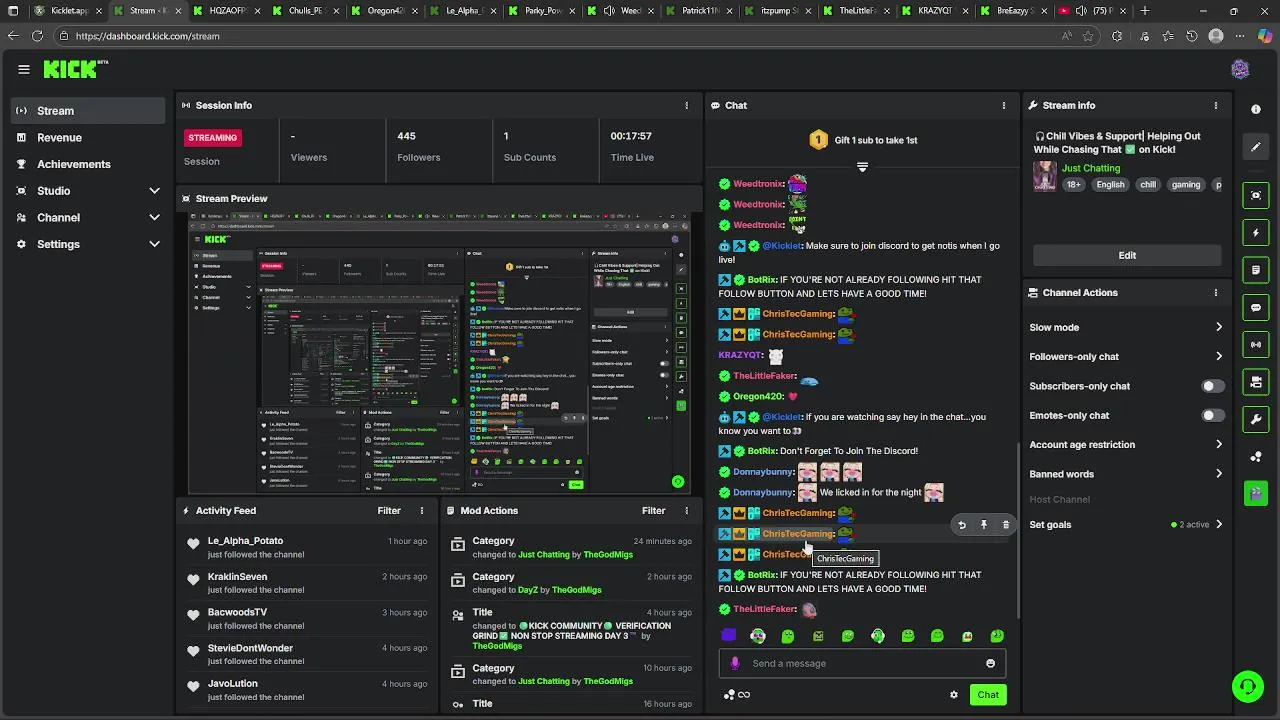Click Donnaybunny username in 'We licked in' message
Screen dimensions: 1280x720
point(763,493)
